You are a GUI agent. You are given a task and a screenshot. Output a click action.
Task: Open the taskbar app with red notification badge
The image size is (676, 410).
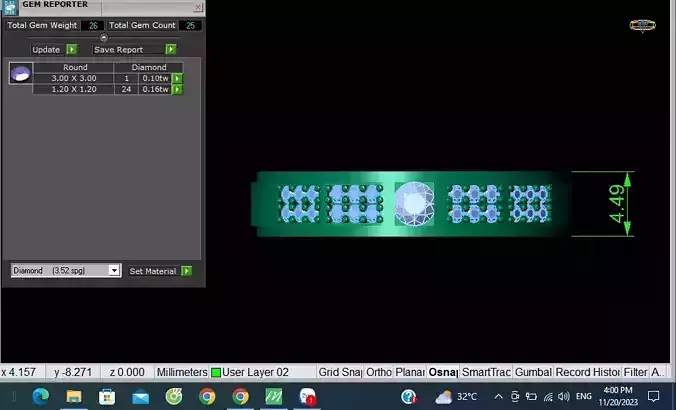[307, 396]
